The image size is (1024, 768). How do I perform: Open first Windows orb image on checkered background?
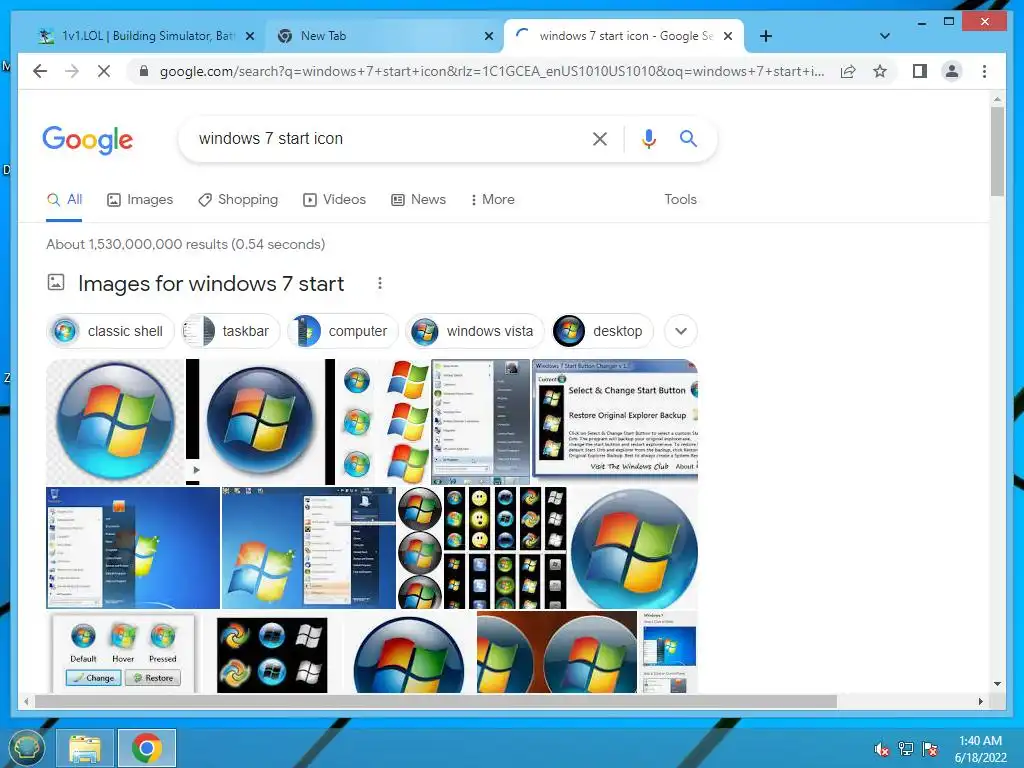coord(116,422)
